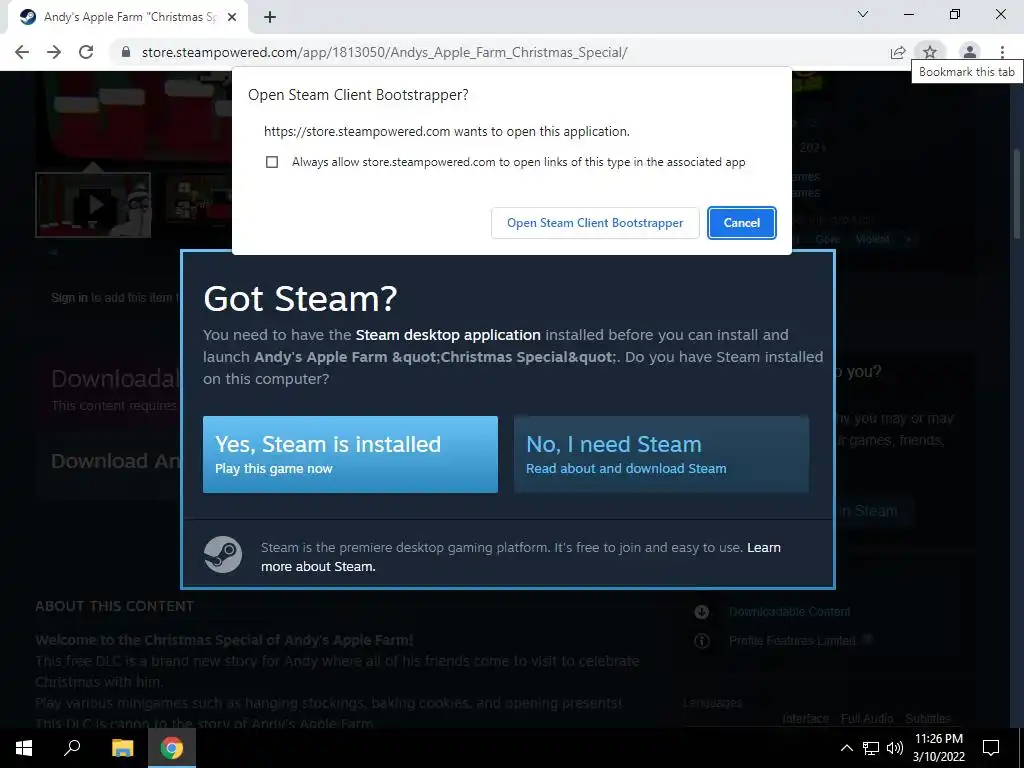
Task: Select the Andy's Apple Farm tab
Action: click(128, 18)
